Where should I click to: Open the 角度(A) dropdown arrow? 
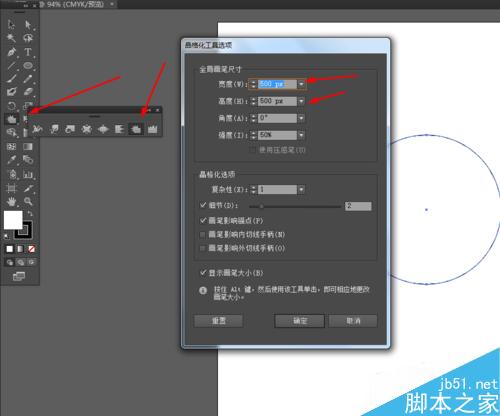tap(301, 118)
